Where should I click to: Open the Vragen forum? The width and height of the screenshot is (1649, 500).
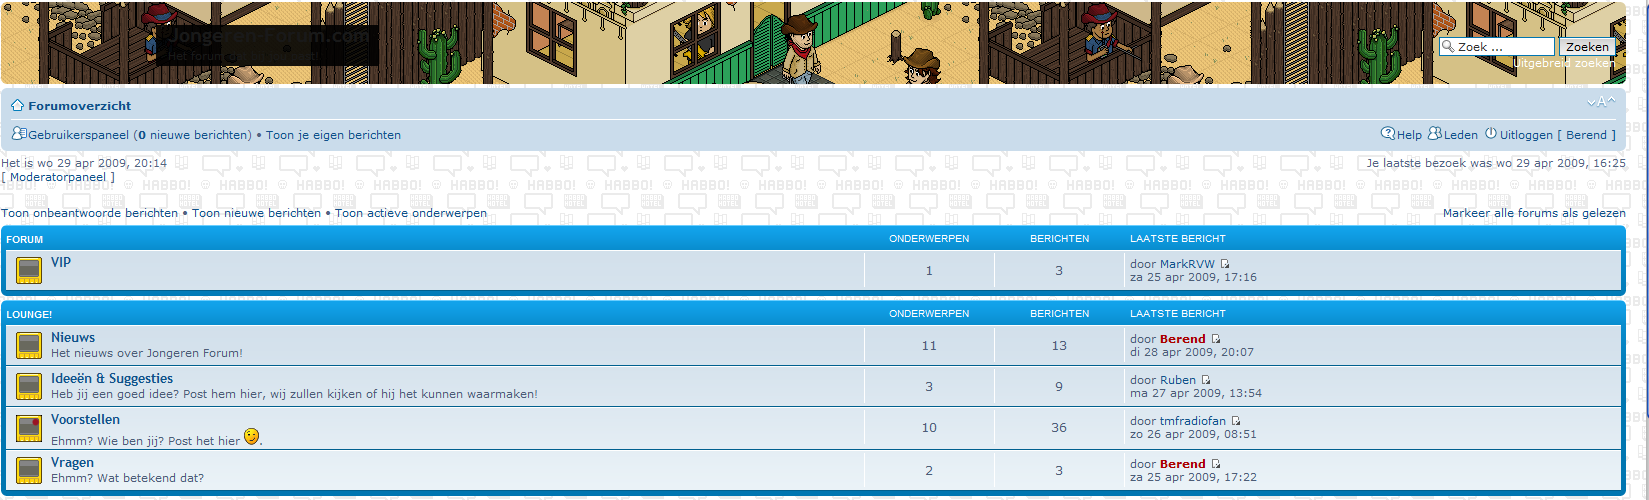pyautogui.click(x=72, y=463)
